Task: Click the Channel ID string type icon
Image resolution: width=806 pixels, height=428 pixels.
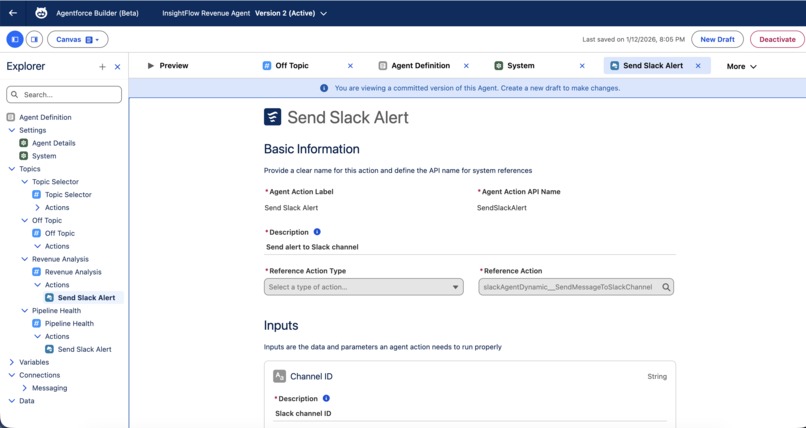Action: [x=280, y=377]
